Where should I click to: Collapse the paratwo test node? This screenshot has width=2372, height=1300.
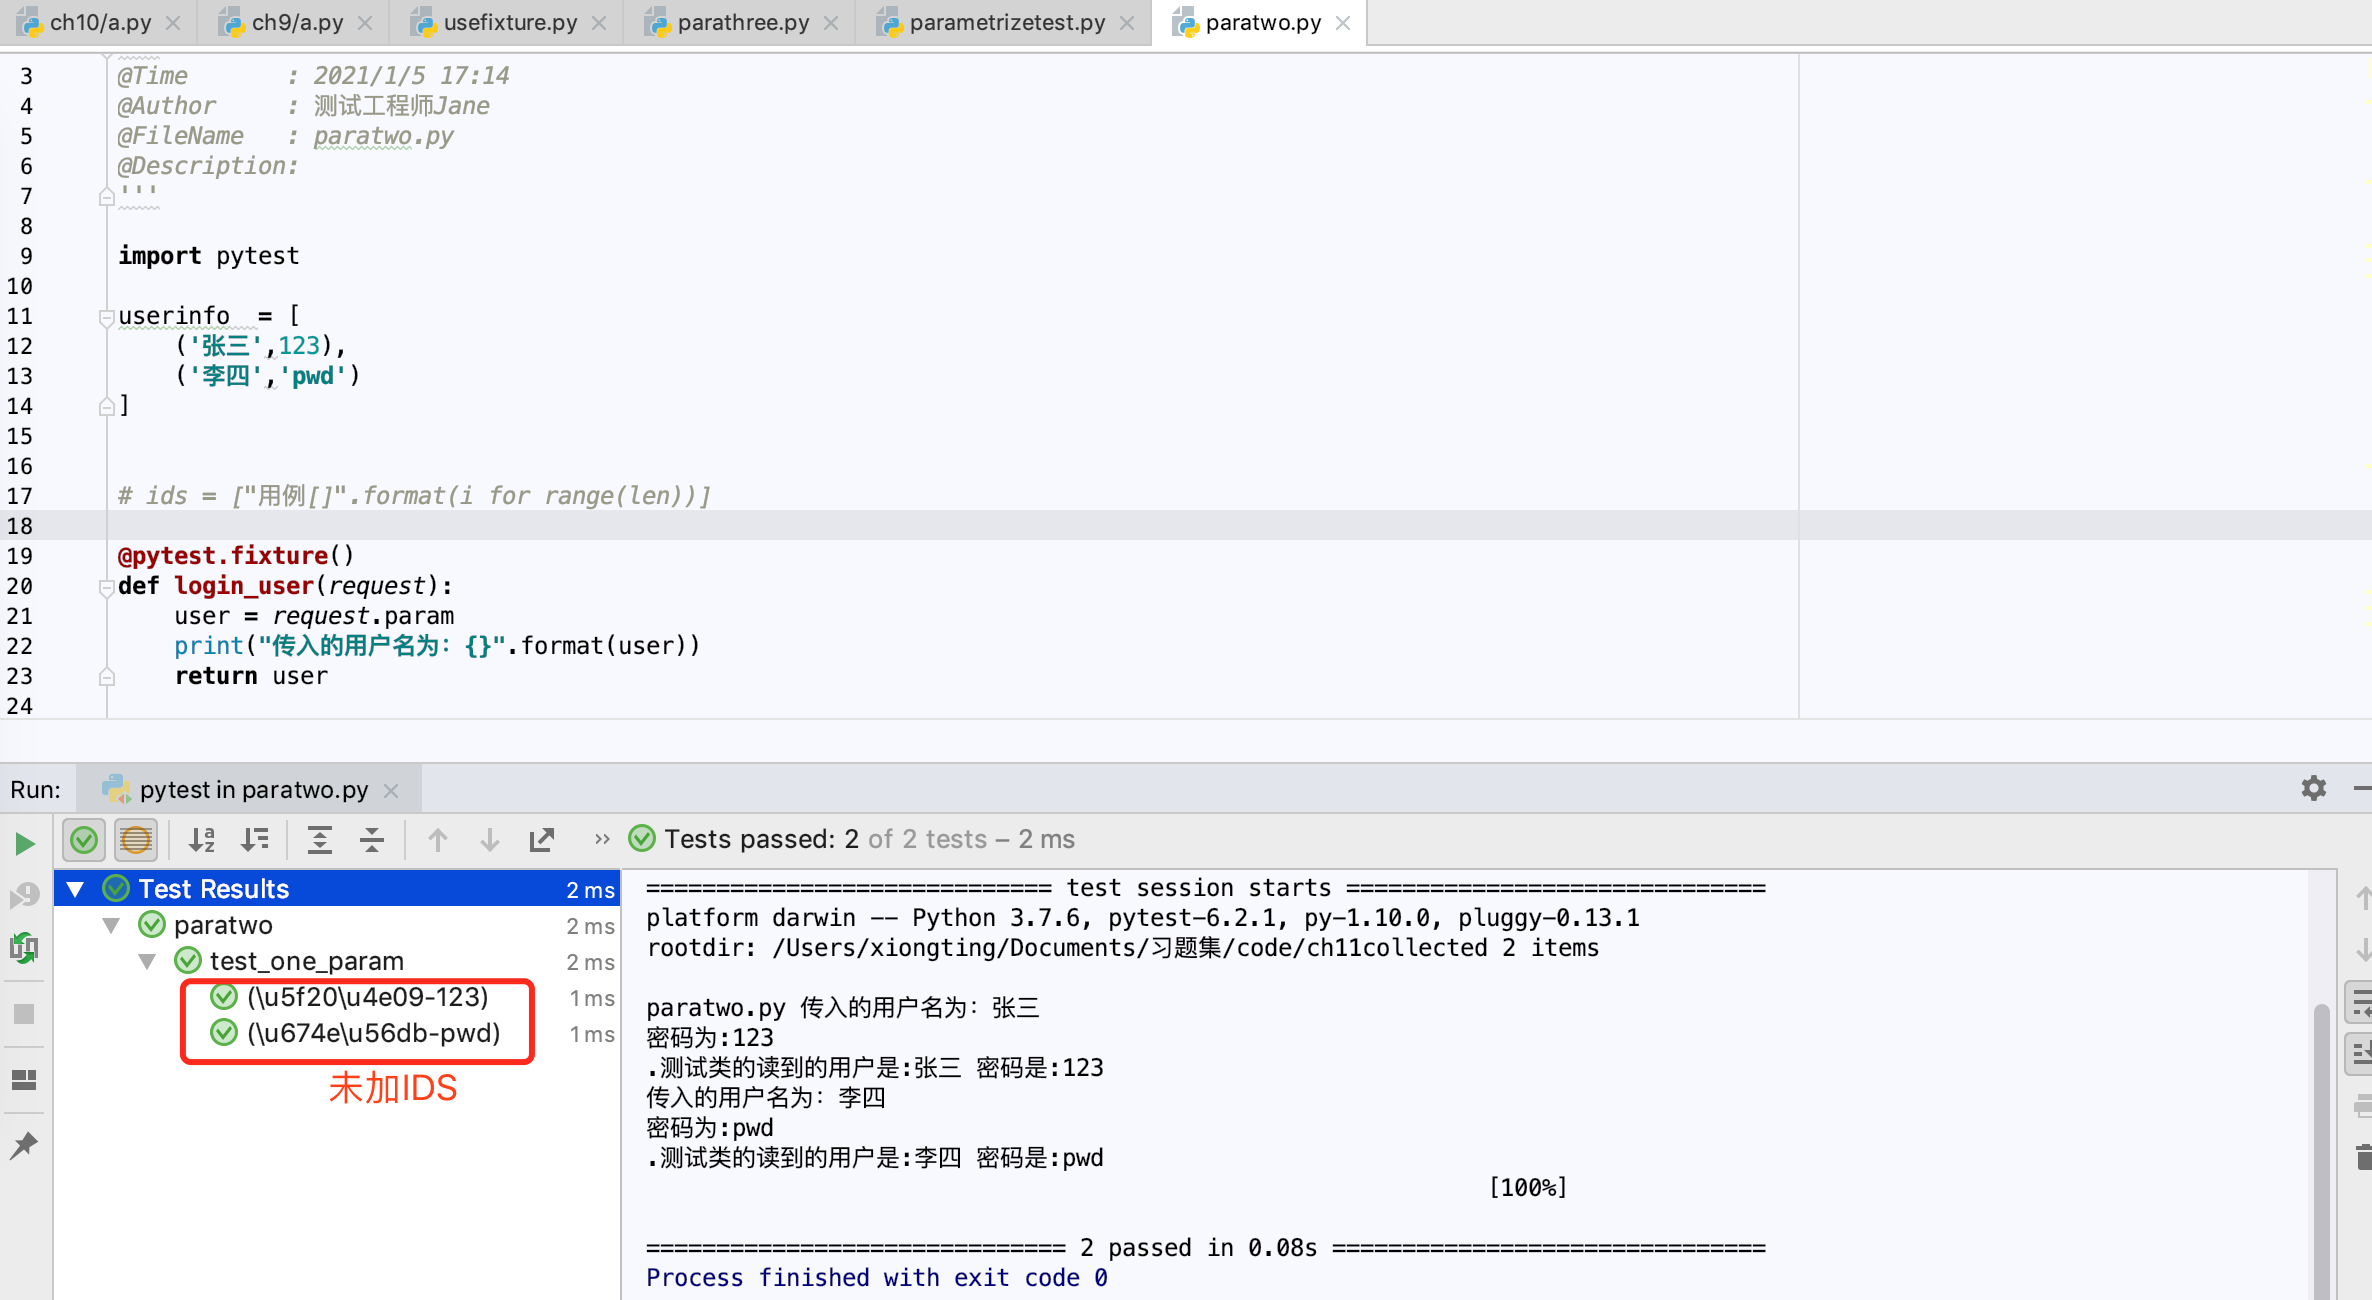pos(111,925)
